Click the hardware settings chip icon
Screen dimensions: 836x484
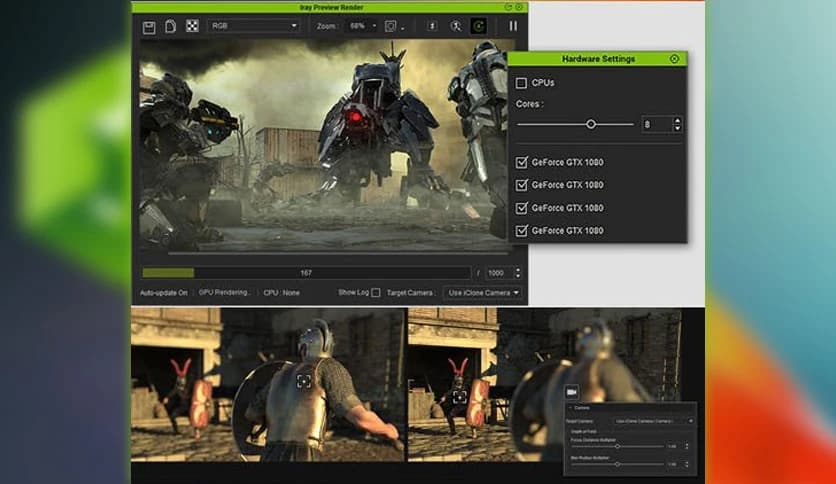[x=432, y=26]
